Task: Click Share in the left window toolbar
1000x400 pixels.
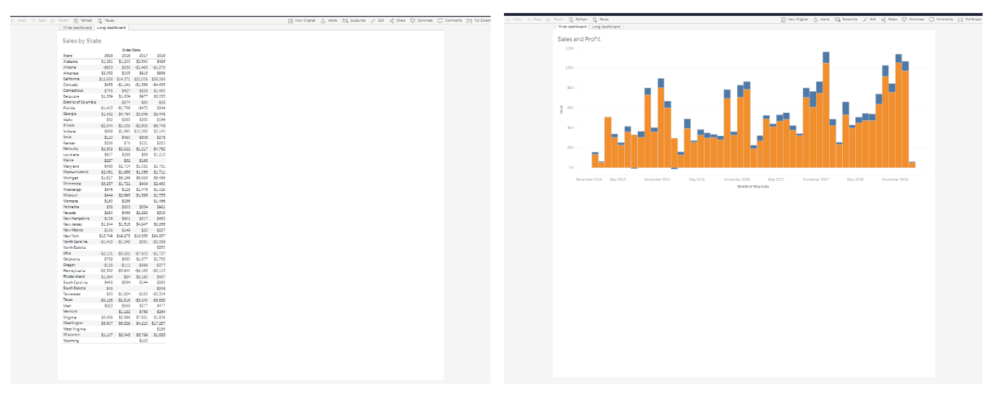Action: click(397, 20)
